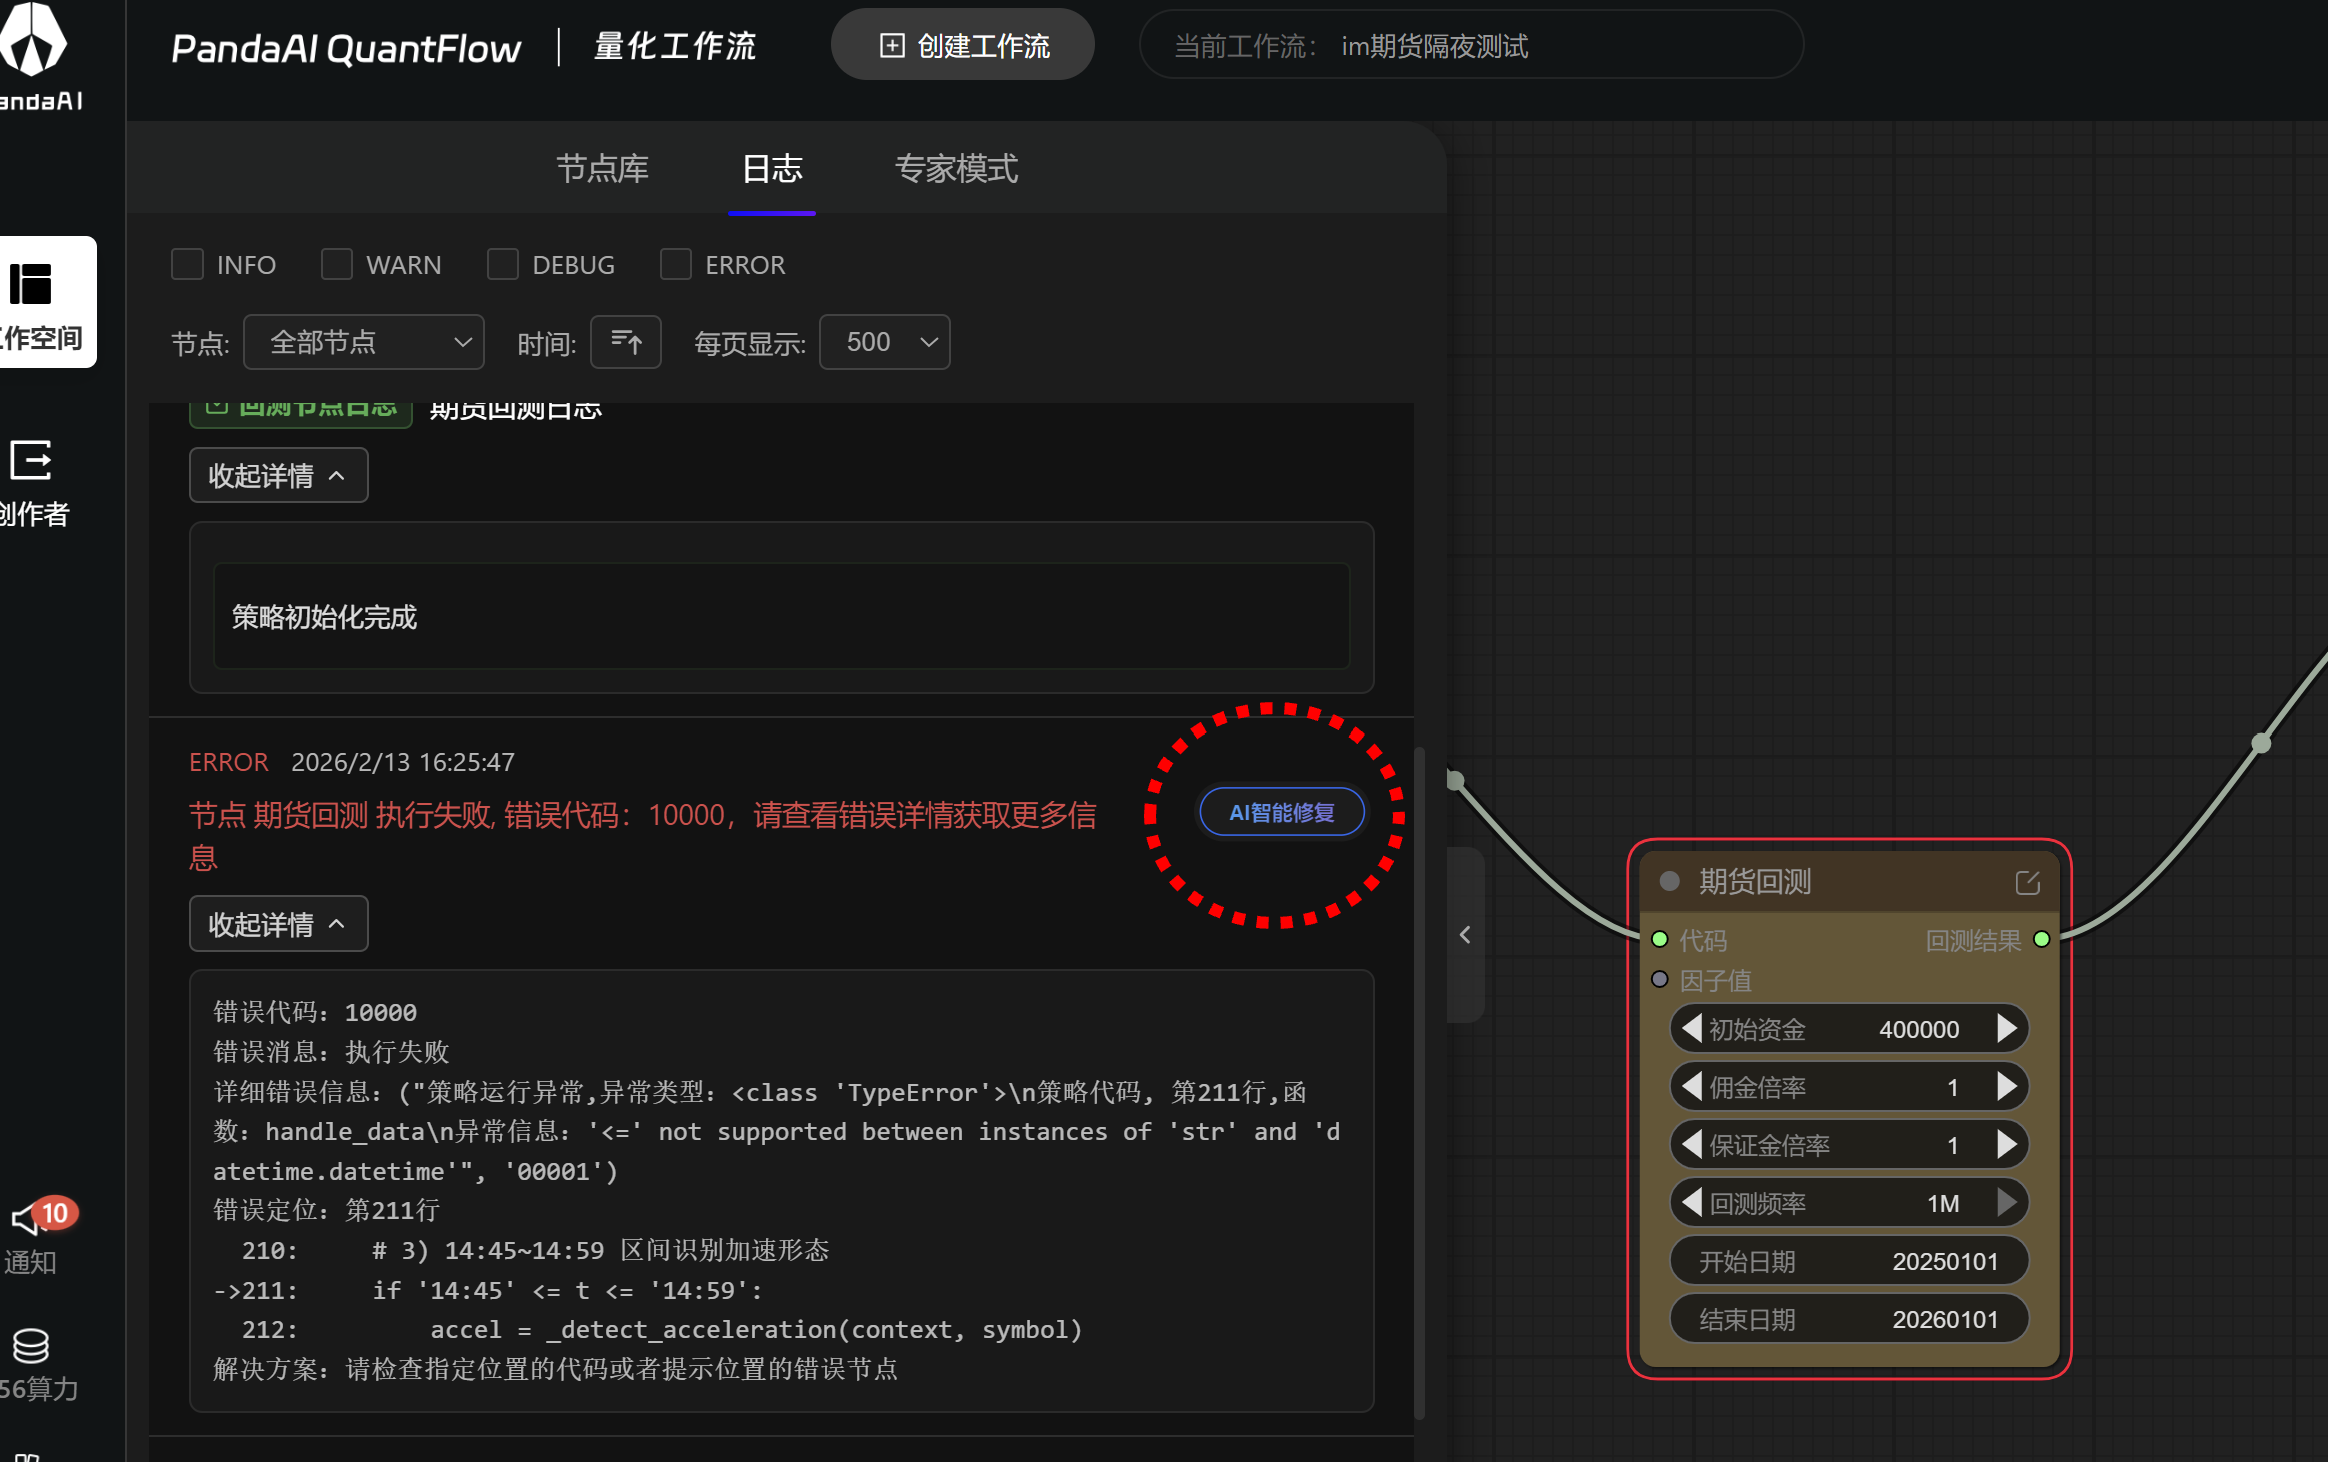The image size is (2328, 1462).
Task: Click the PandaAI QuantFlow title
Action: click(346, 48)
